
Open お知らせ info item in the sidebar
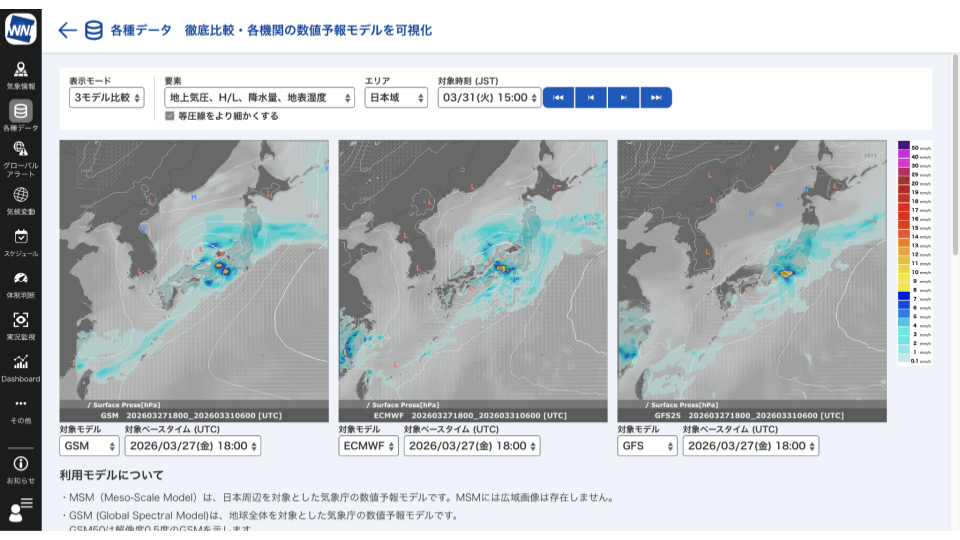point(21,469)
